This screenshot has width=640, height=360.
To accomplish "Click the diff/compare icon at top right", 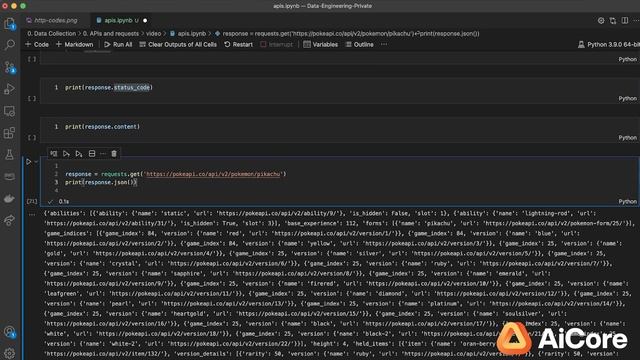I will (x=613, y=20).
